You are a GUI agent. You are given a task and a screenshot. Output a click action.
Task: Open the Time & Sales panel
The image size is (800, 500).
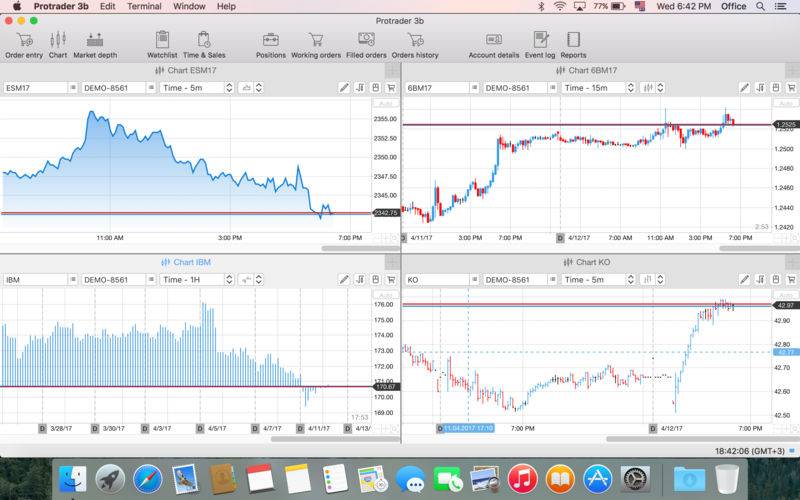coord(204,45)
